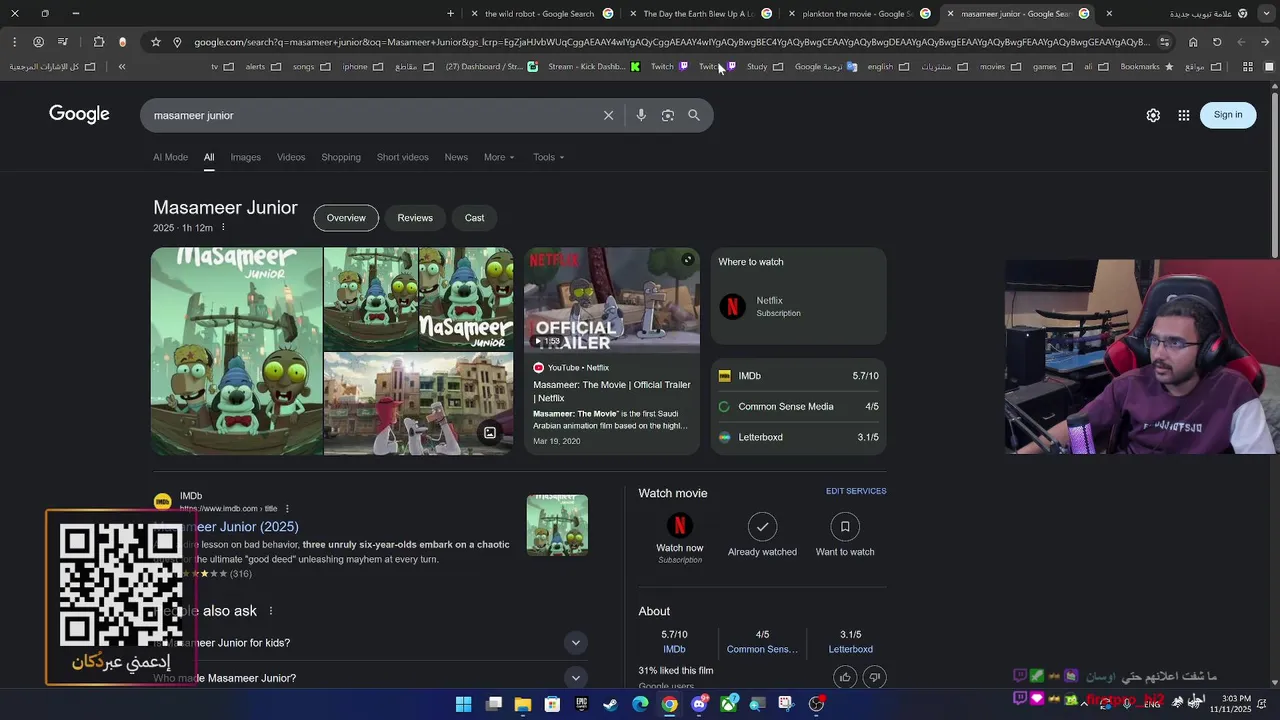This screenshot has height=720, width=1280.
Task: Click the Netflix logo under Watch movie
Action: [x=680, y=525]
